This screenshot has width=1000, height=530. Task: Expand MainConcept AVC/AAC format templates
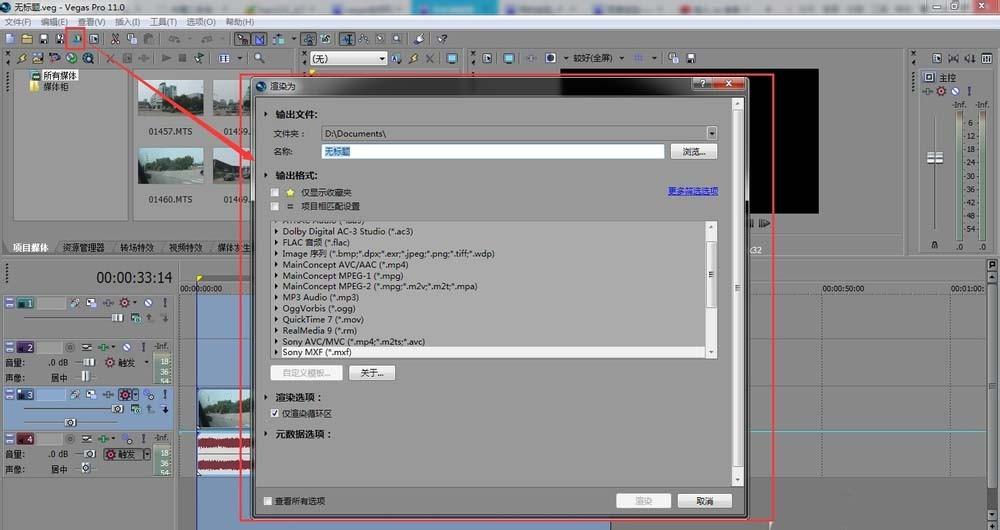tap(277, 265)
